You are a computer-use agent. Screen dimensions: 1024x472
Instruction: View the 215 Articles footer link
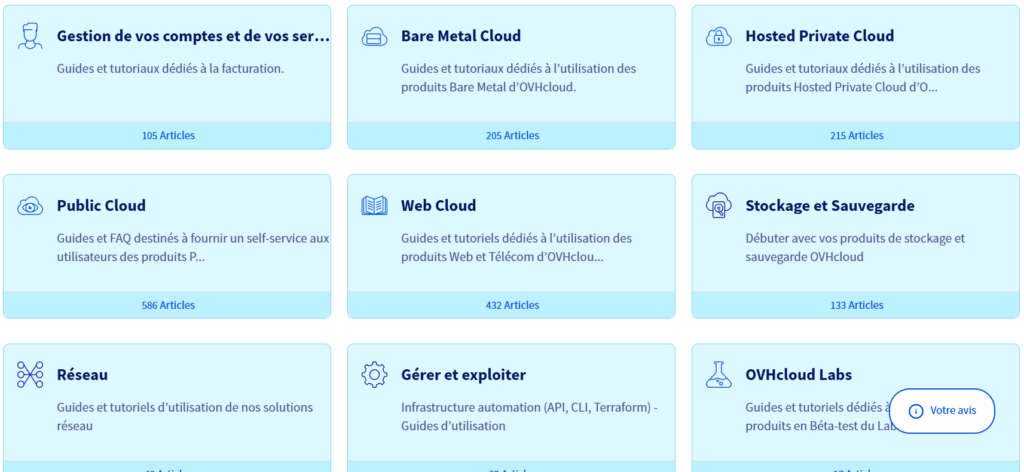click(x=856, y=136)
